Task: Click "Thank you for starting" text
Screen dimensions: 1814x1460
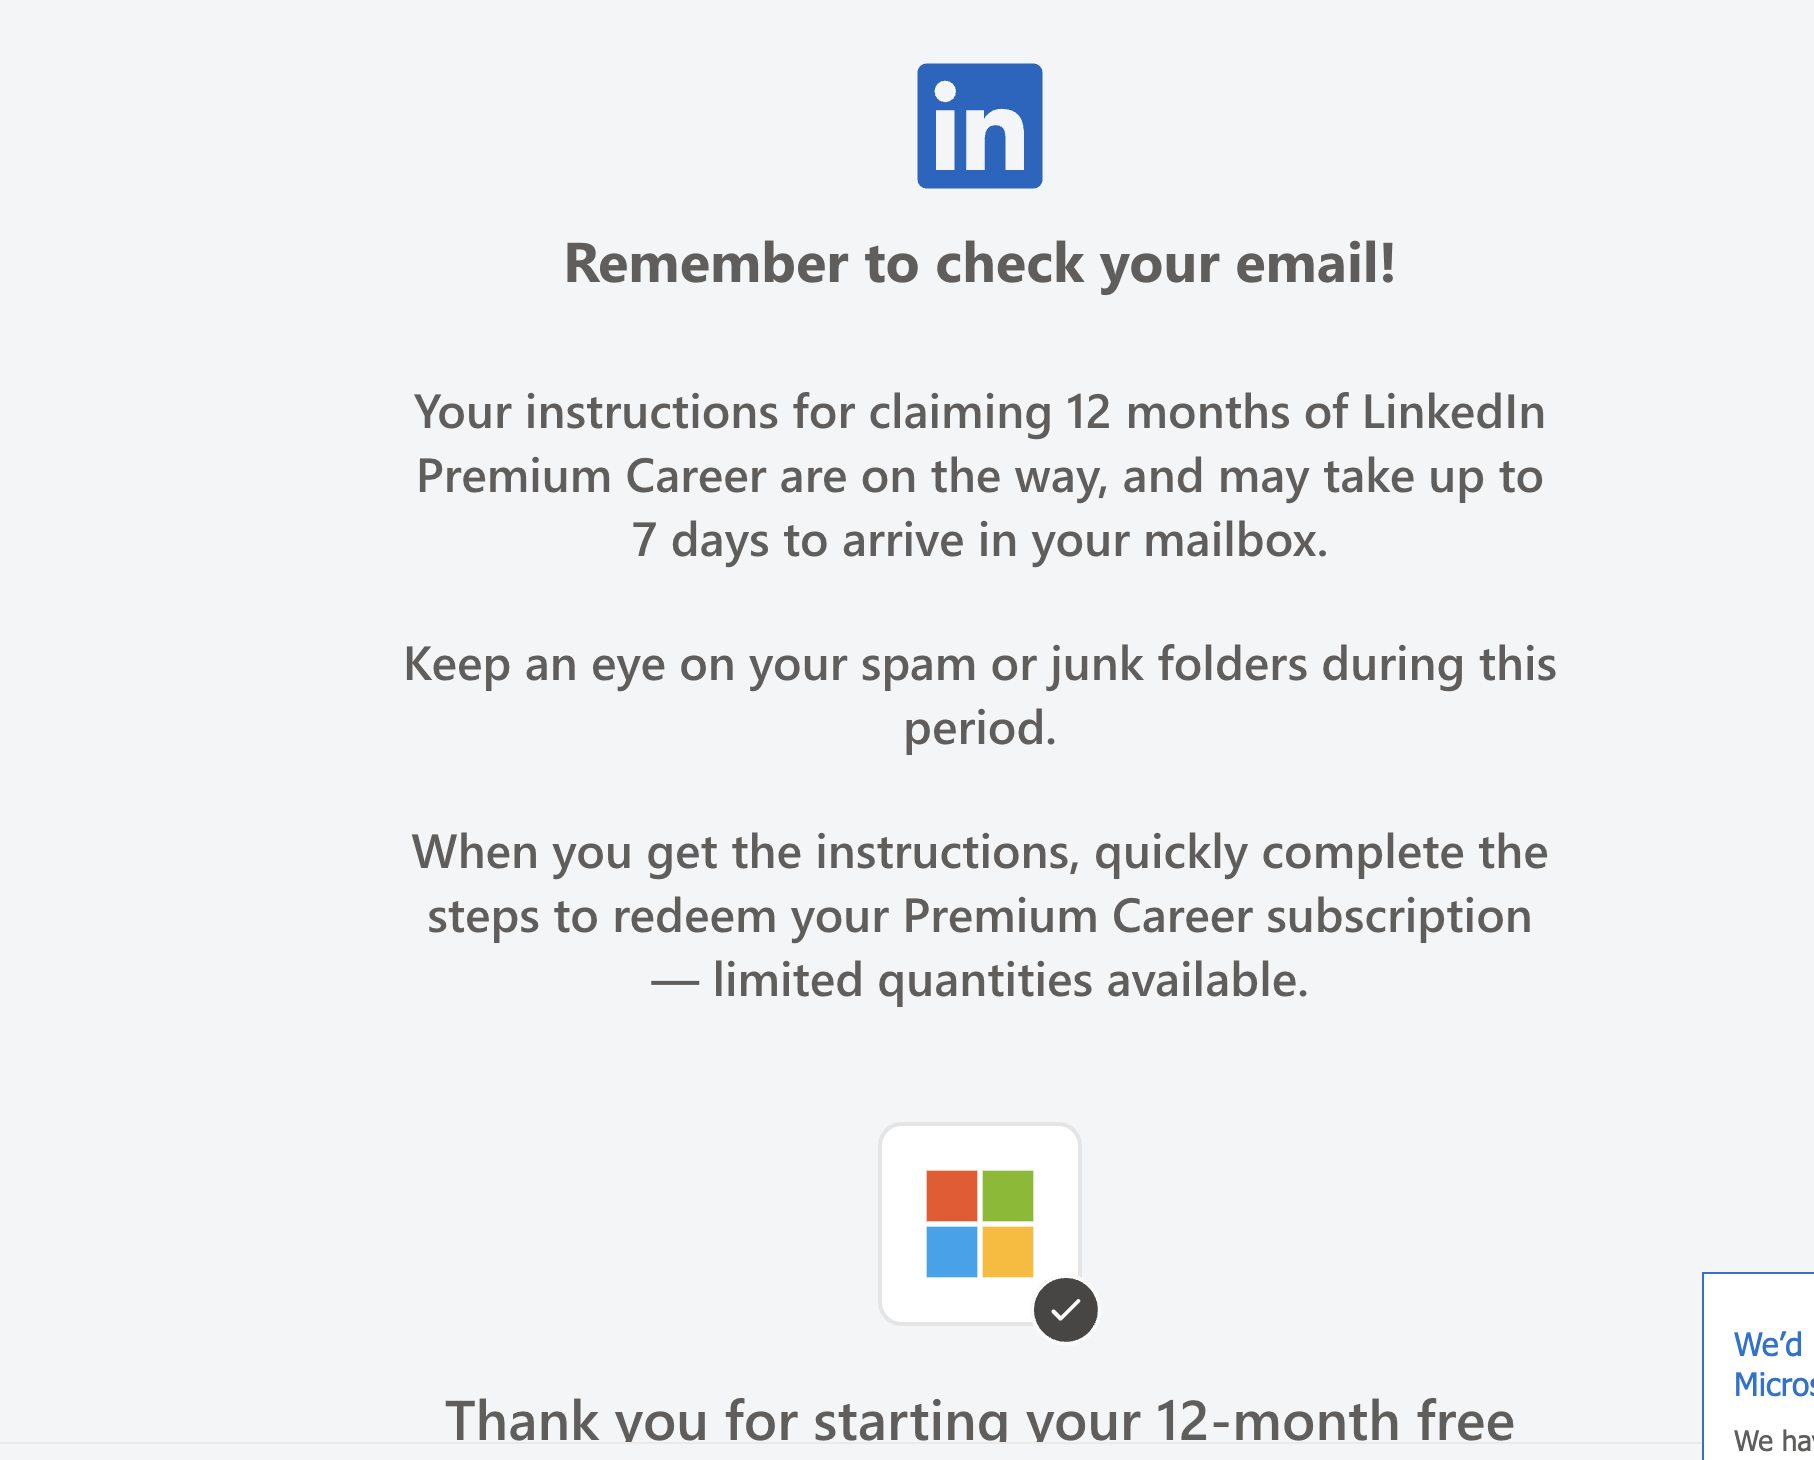Action: coord(979,1420)
